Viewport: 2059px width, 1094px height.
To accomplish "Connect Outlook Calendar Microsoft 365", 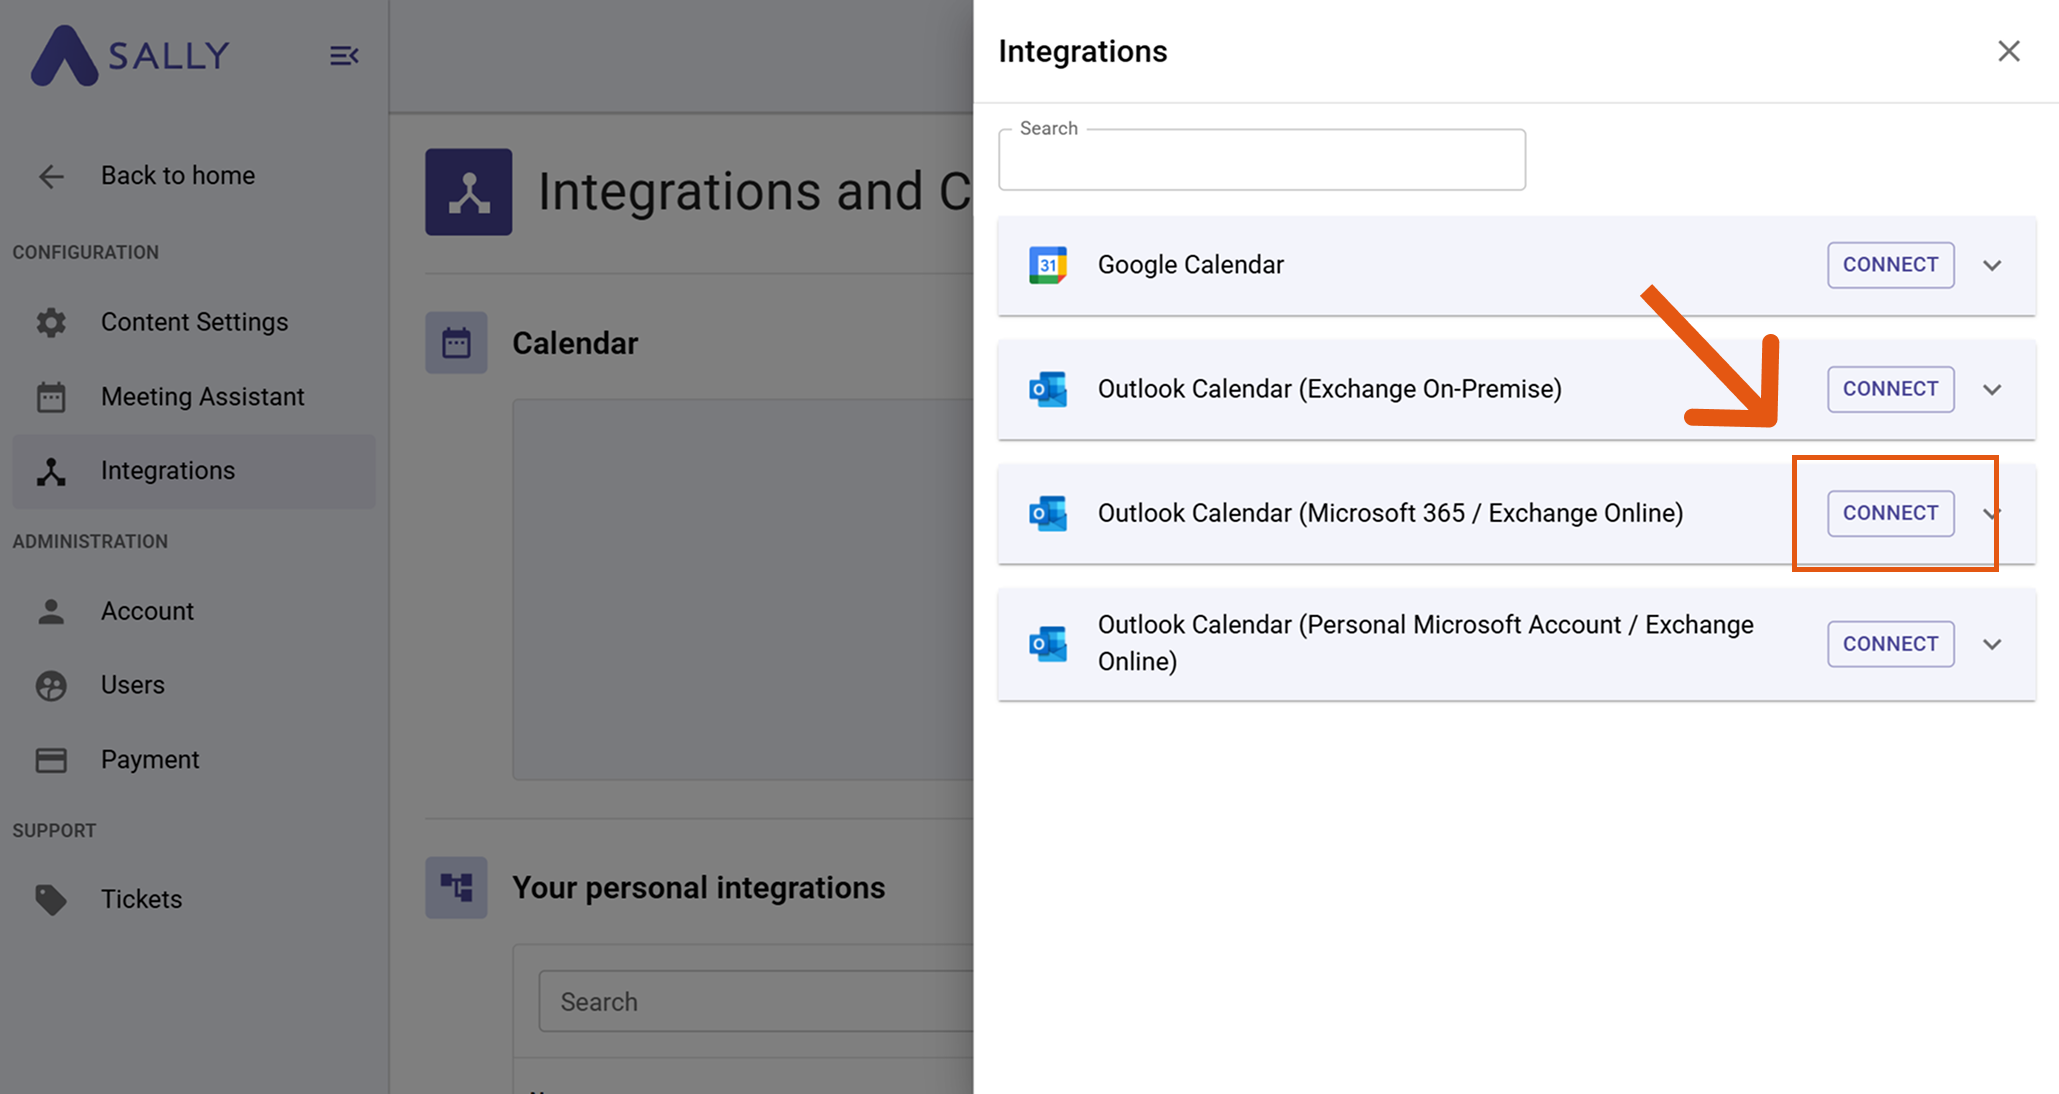I will pyautogui.click(x=1890, y=513).
